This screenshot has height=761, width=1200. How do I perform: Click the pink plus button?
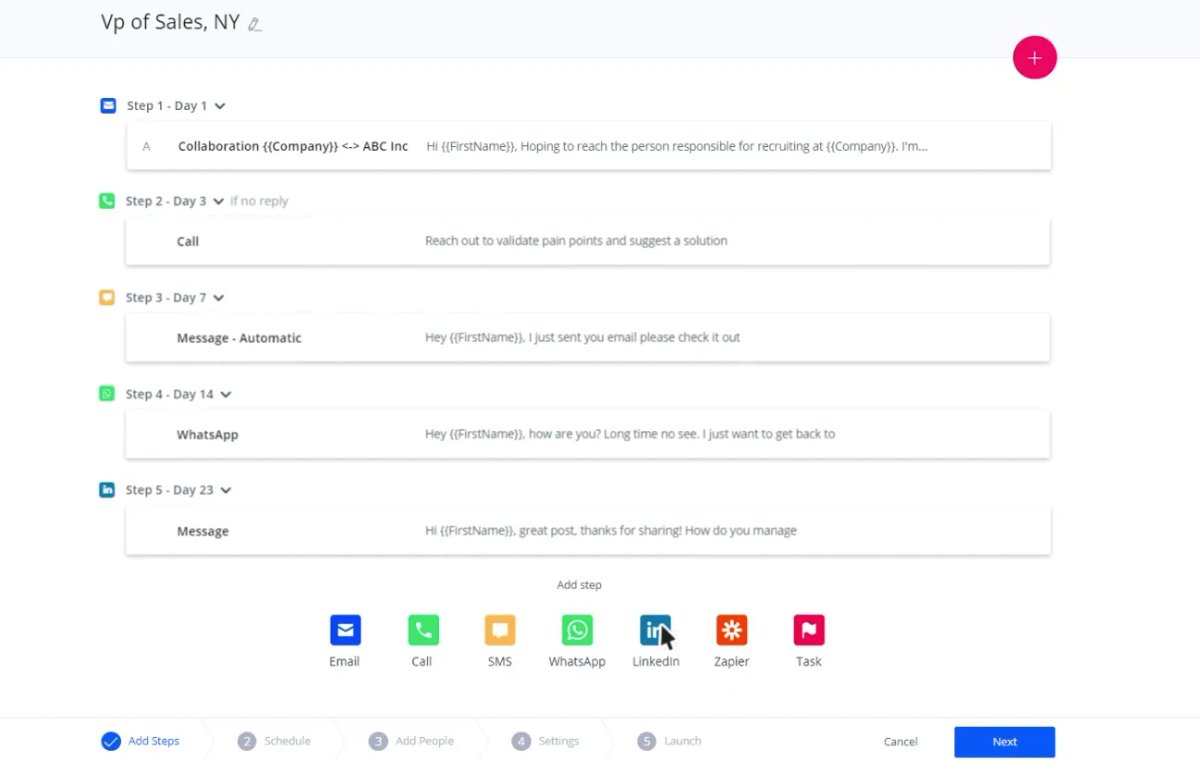(1035, 58)
